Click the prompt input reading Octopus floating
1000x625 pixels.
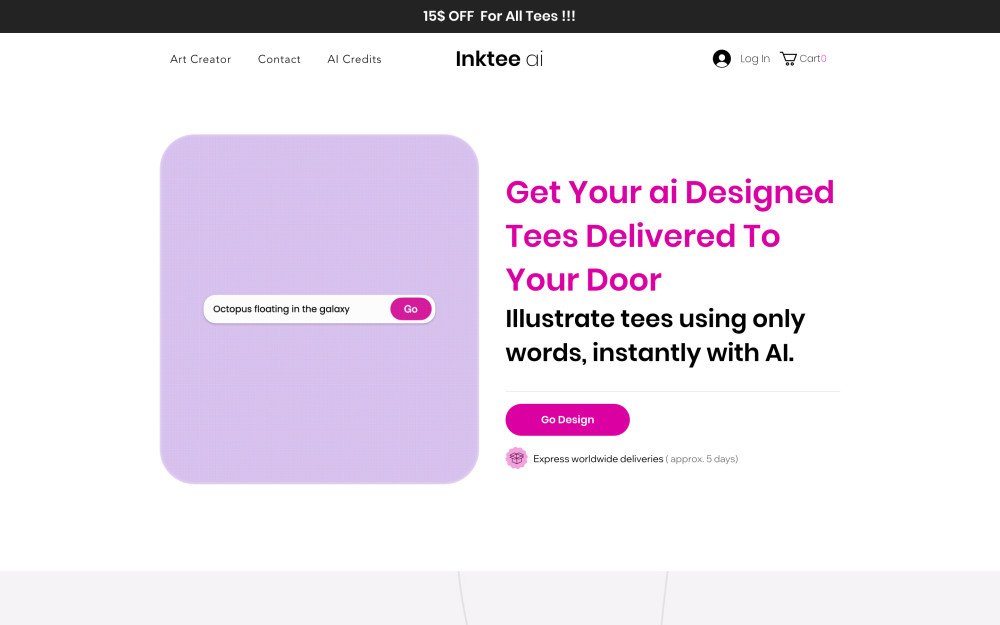click(x=290, y=309)
